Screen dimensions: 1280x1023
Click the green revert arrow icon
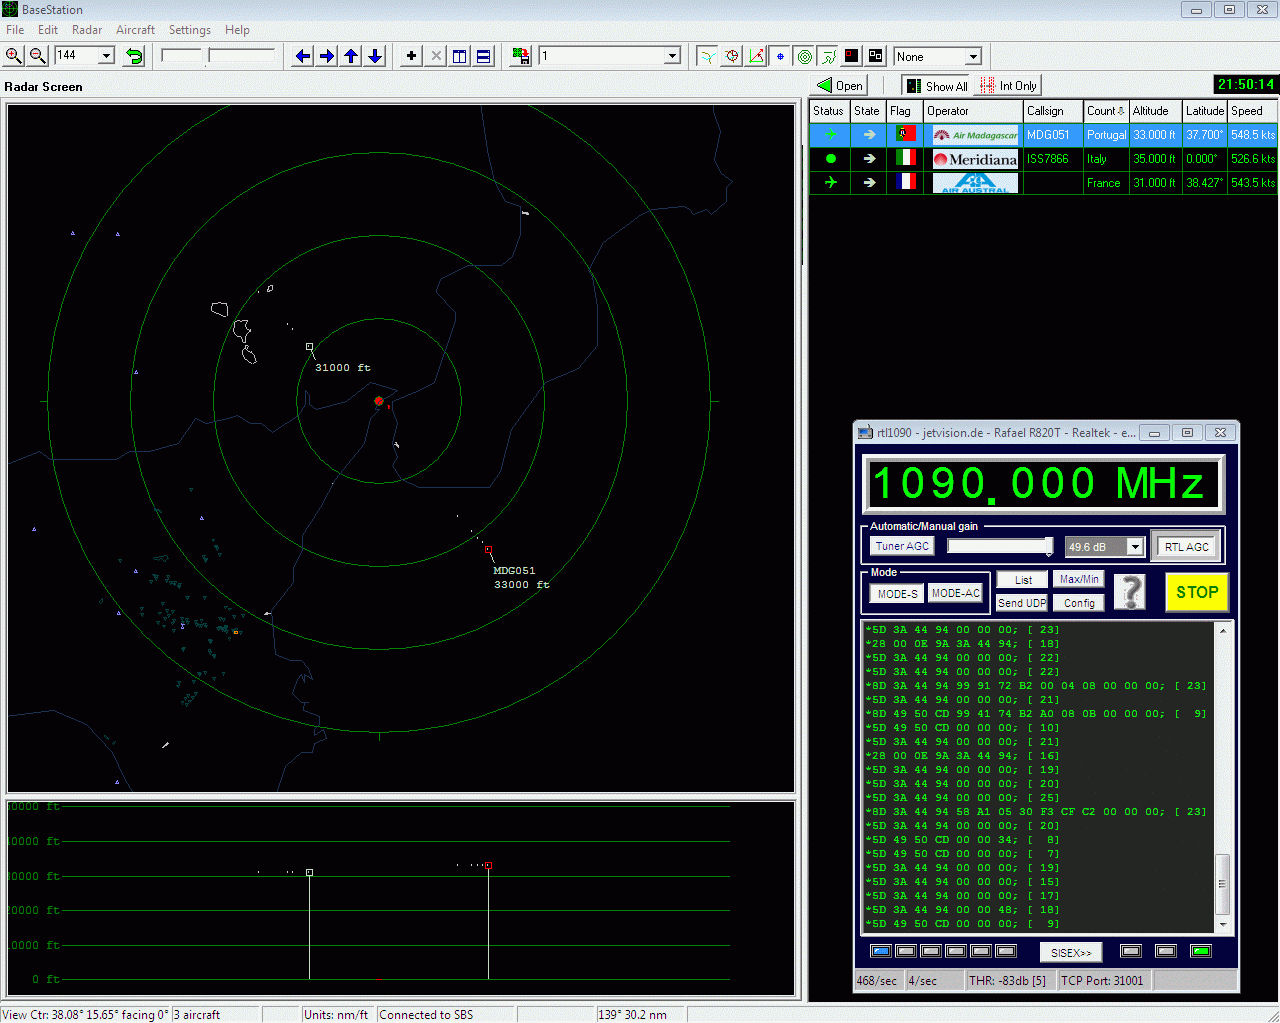[x=133, y=56]
